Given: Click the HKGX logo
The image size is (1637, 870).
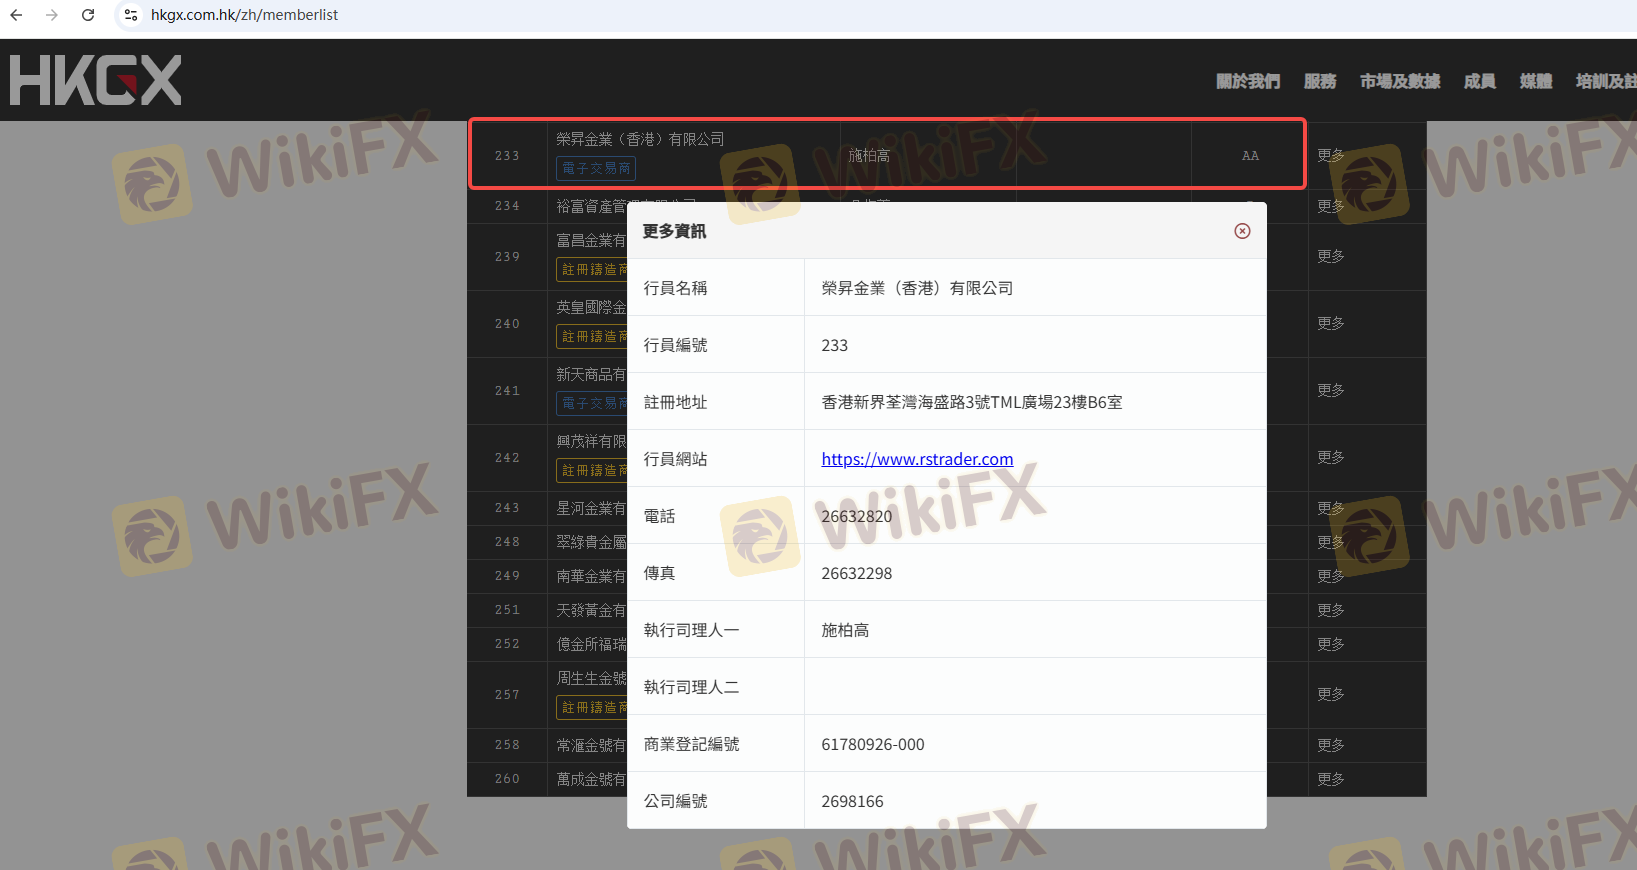Looking at the screenshot, I should 96,80.
